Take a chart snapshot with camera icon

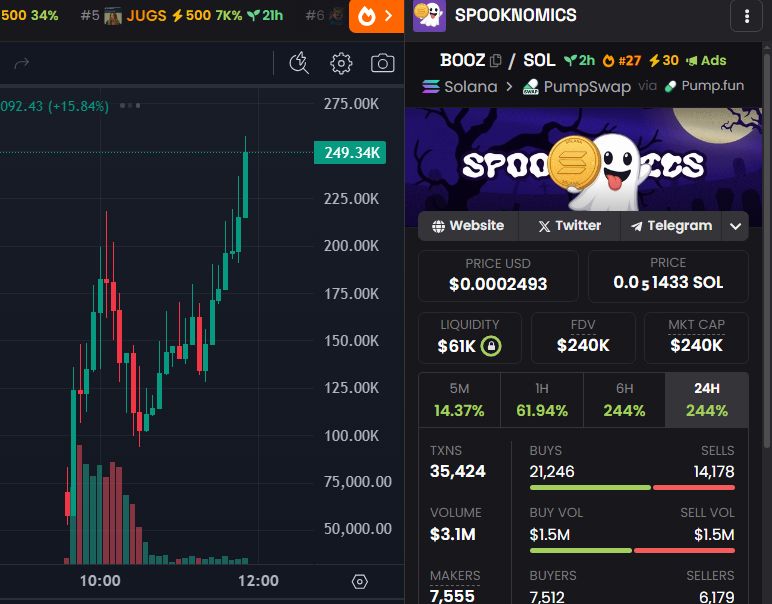pyautogui.click(x=383, y=63)
